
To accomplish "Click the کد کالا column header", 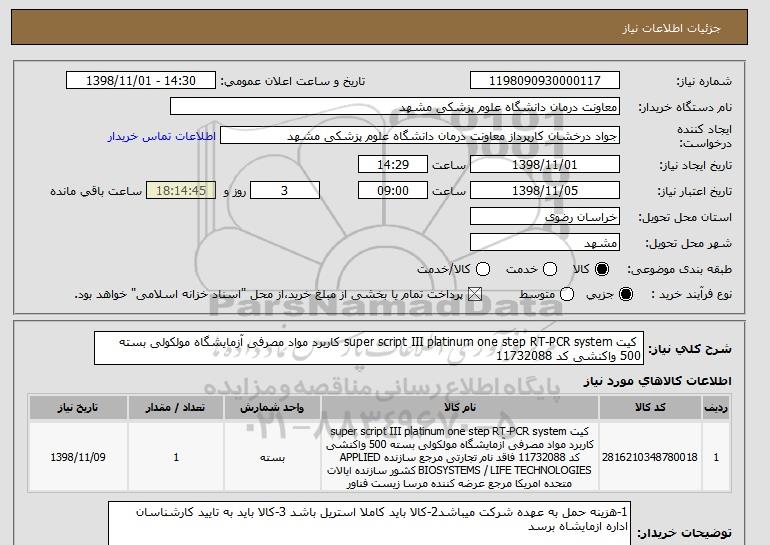I will pos(650,408).
